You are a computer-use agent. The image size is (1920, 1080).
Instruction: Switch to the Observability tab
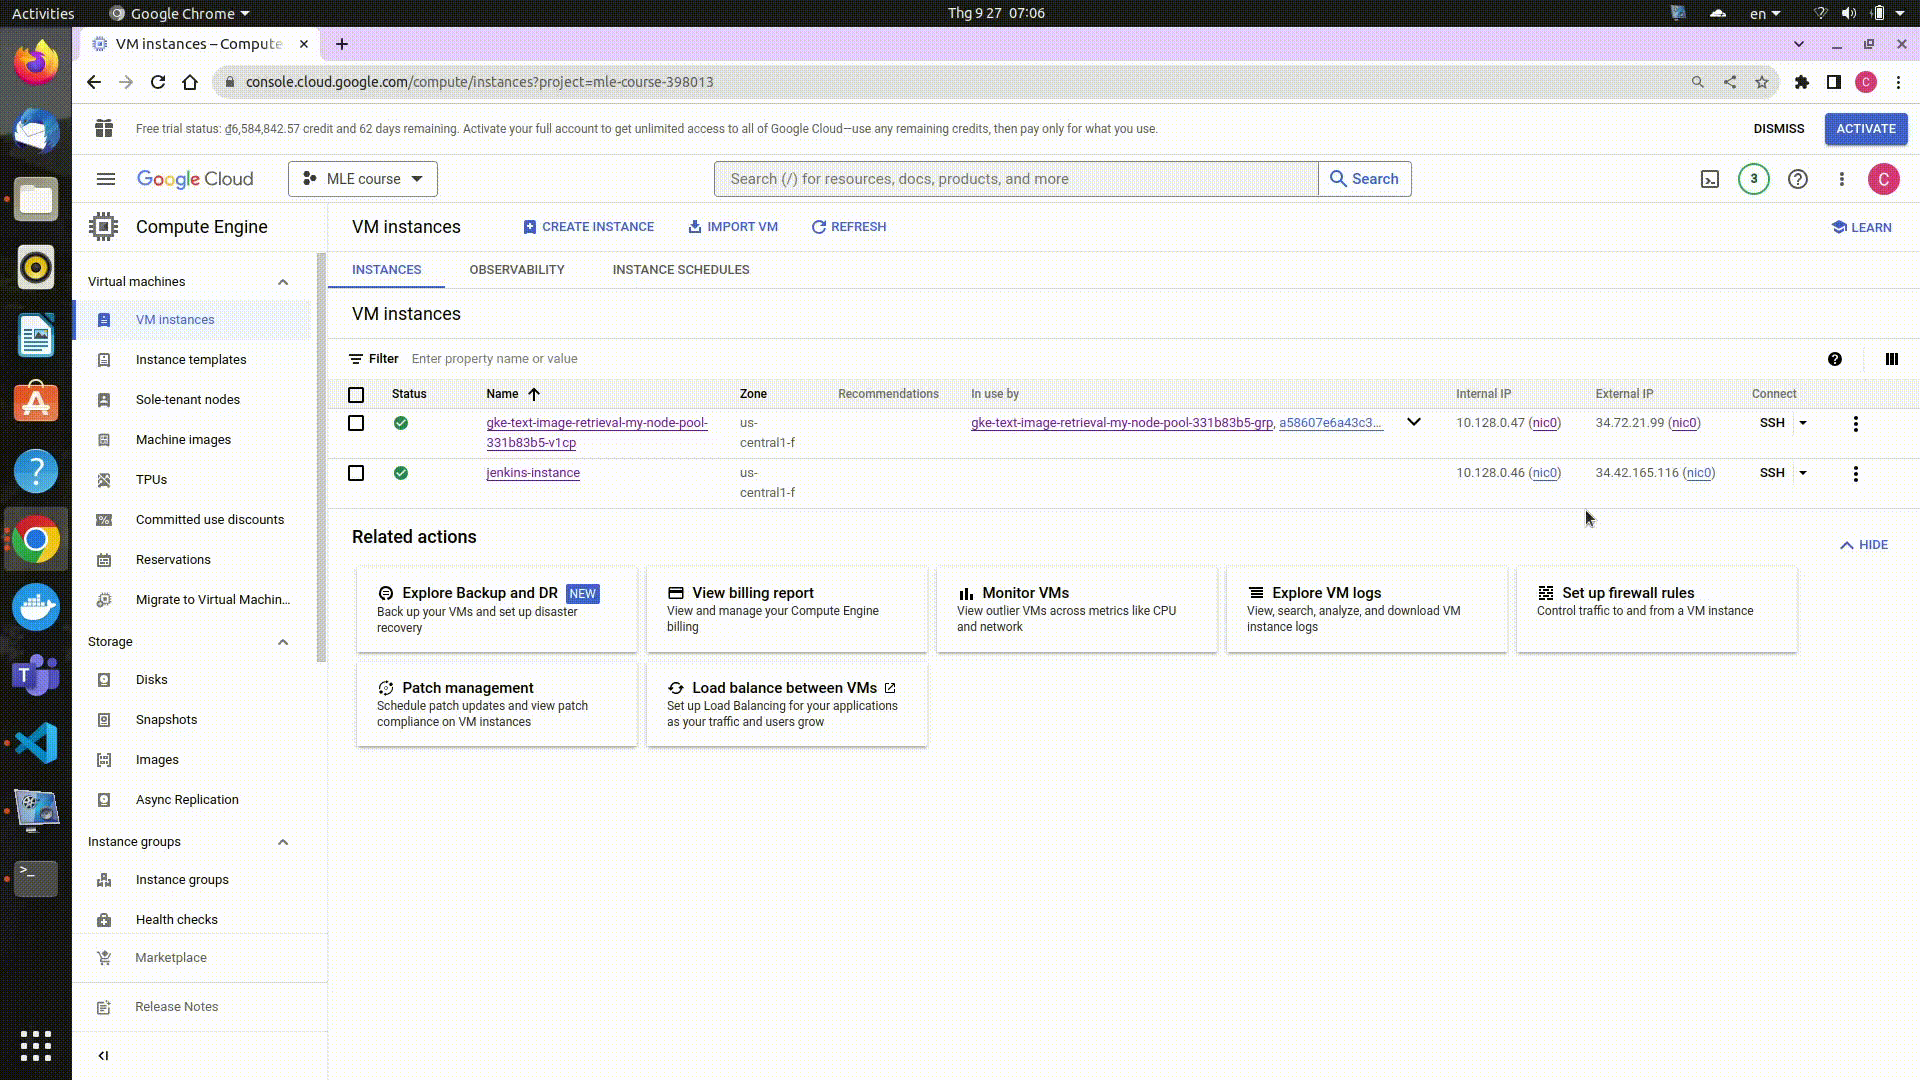(517, 270)
